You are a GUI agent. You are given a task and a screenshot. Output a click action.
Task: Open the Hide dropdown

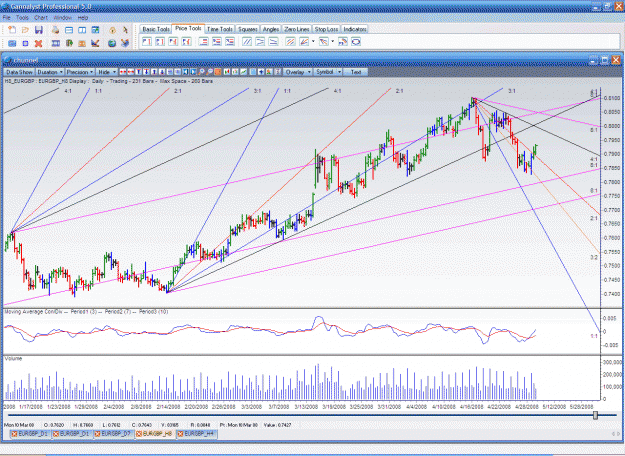click(107, 72)
